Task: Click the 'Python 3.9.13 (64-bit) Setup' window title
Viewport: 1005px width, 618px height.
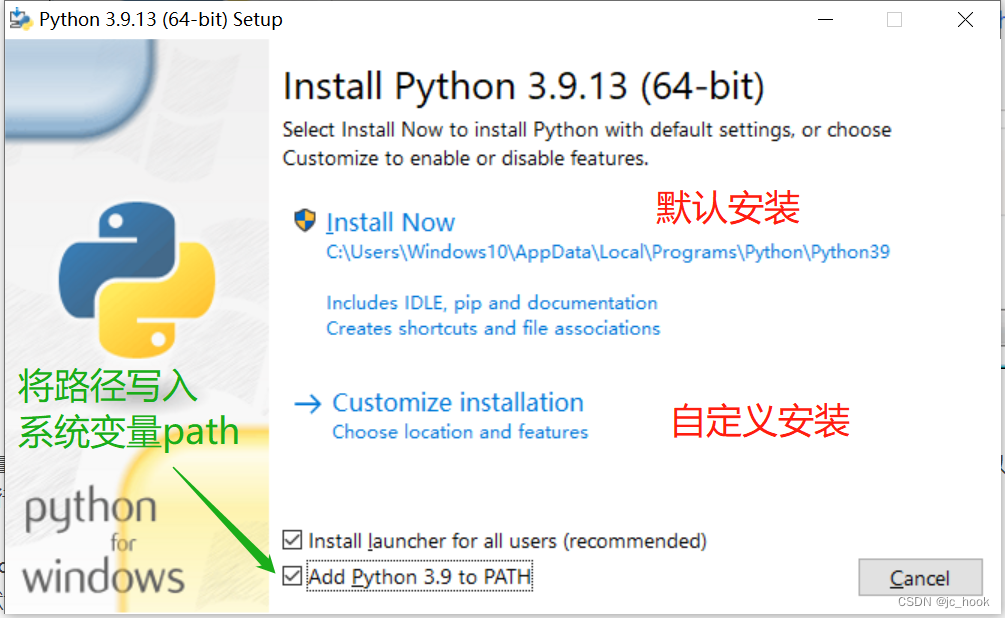Action: (161, 19)
